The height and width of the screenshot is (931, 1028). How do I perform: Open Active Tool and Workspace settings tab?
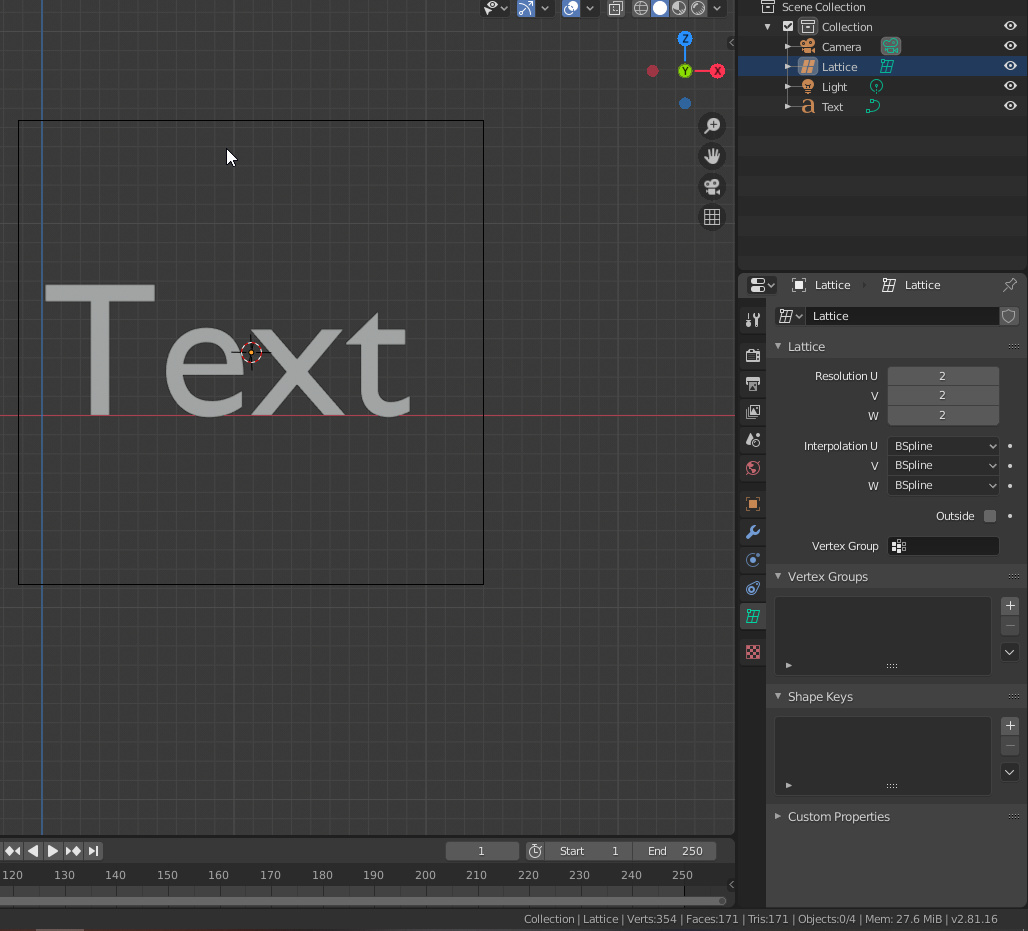tap(753, 320)
